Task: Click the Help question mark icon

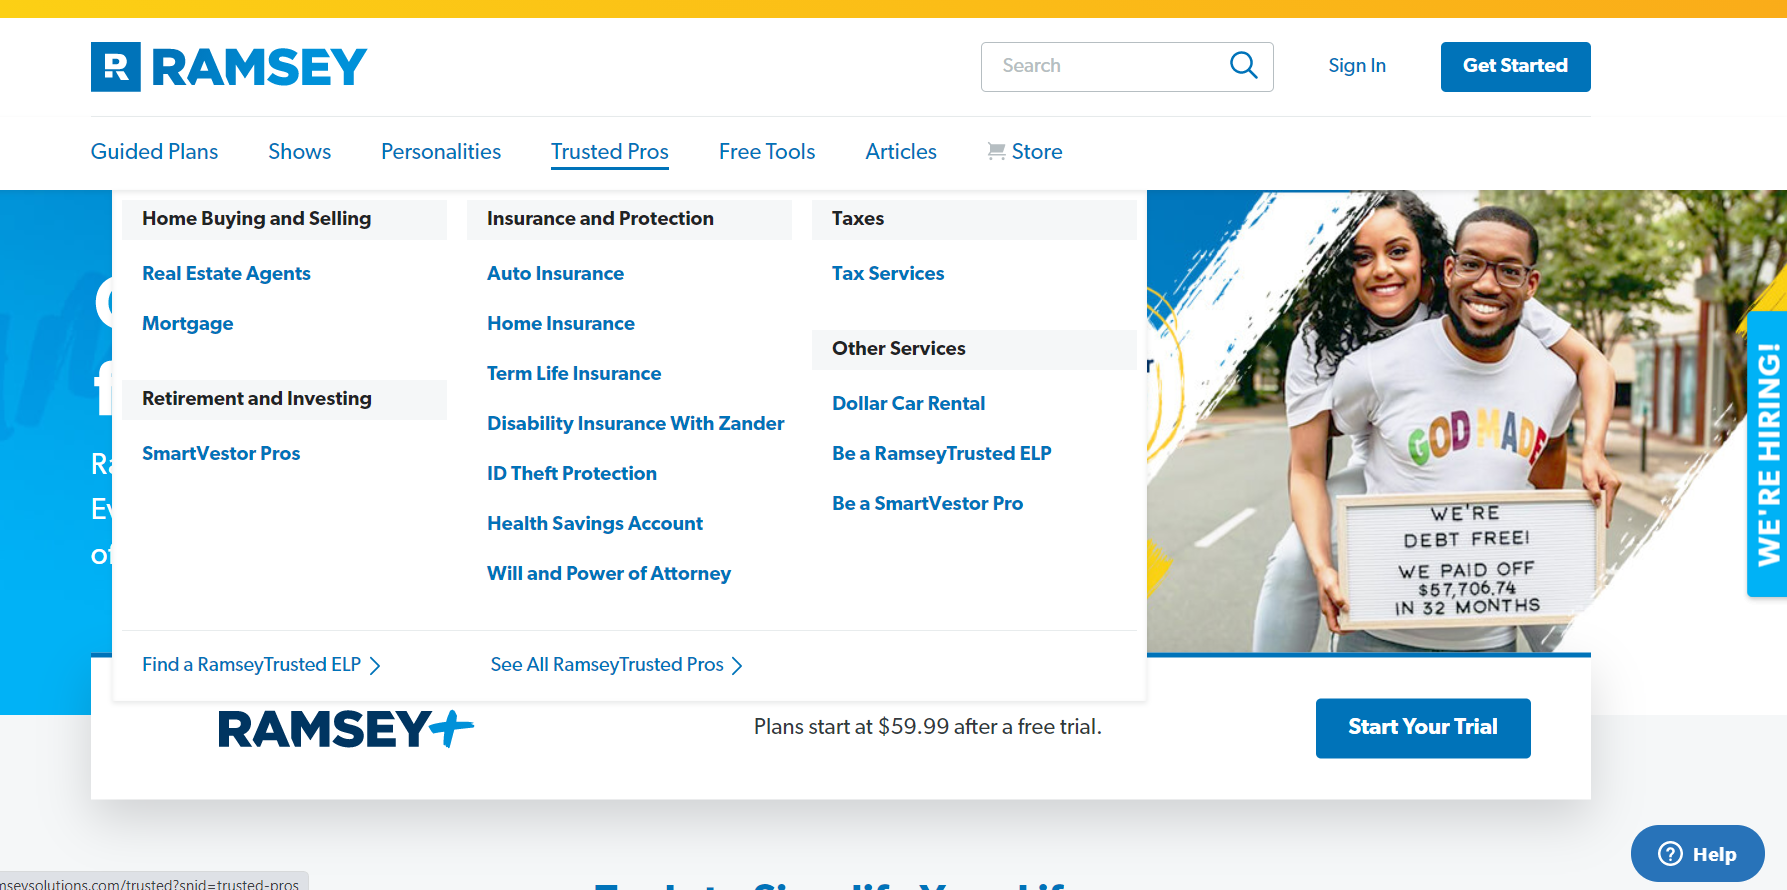Action: coord(1670,853)
